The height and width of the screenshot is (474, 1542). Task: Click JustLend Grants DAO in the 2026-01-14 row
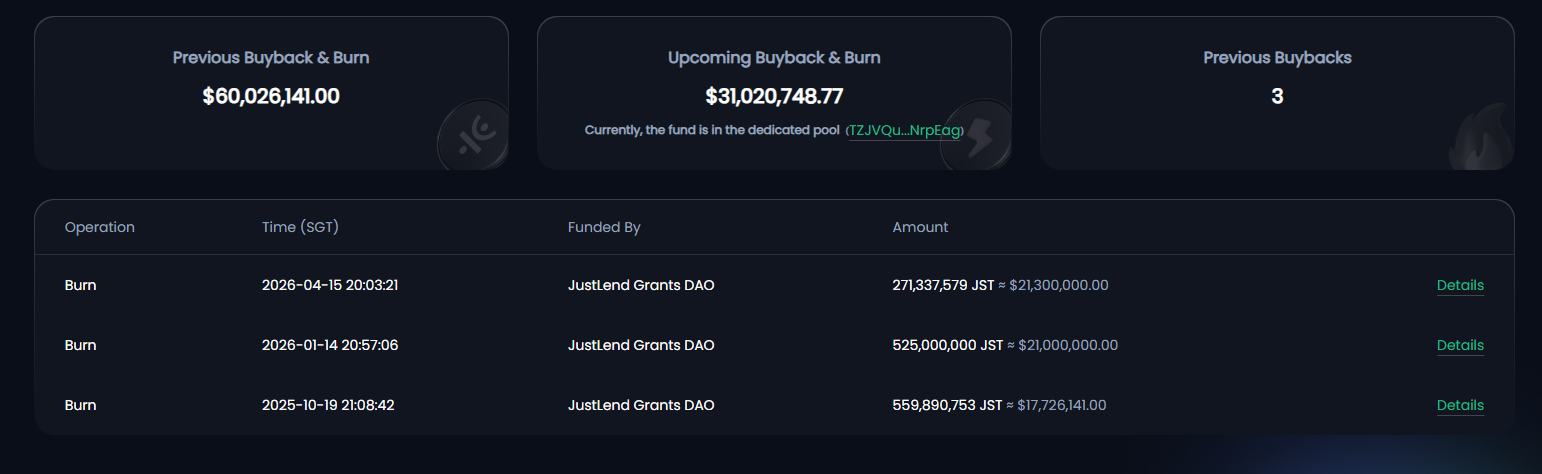(x=641, y=345)
